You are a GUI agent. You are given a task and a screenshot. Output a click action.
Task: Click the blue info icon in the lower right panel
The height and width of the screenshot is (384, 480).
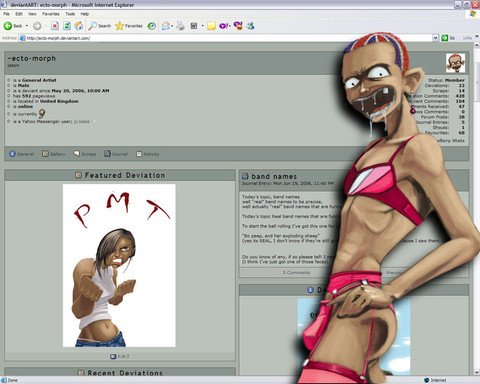point(310,290)
